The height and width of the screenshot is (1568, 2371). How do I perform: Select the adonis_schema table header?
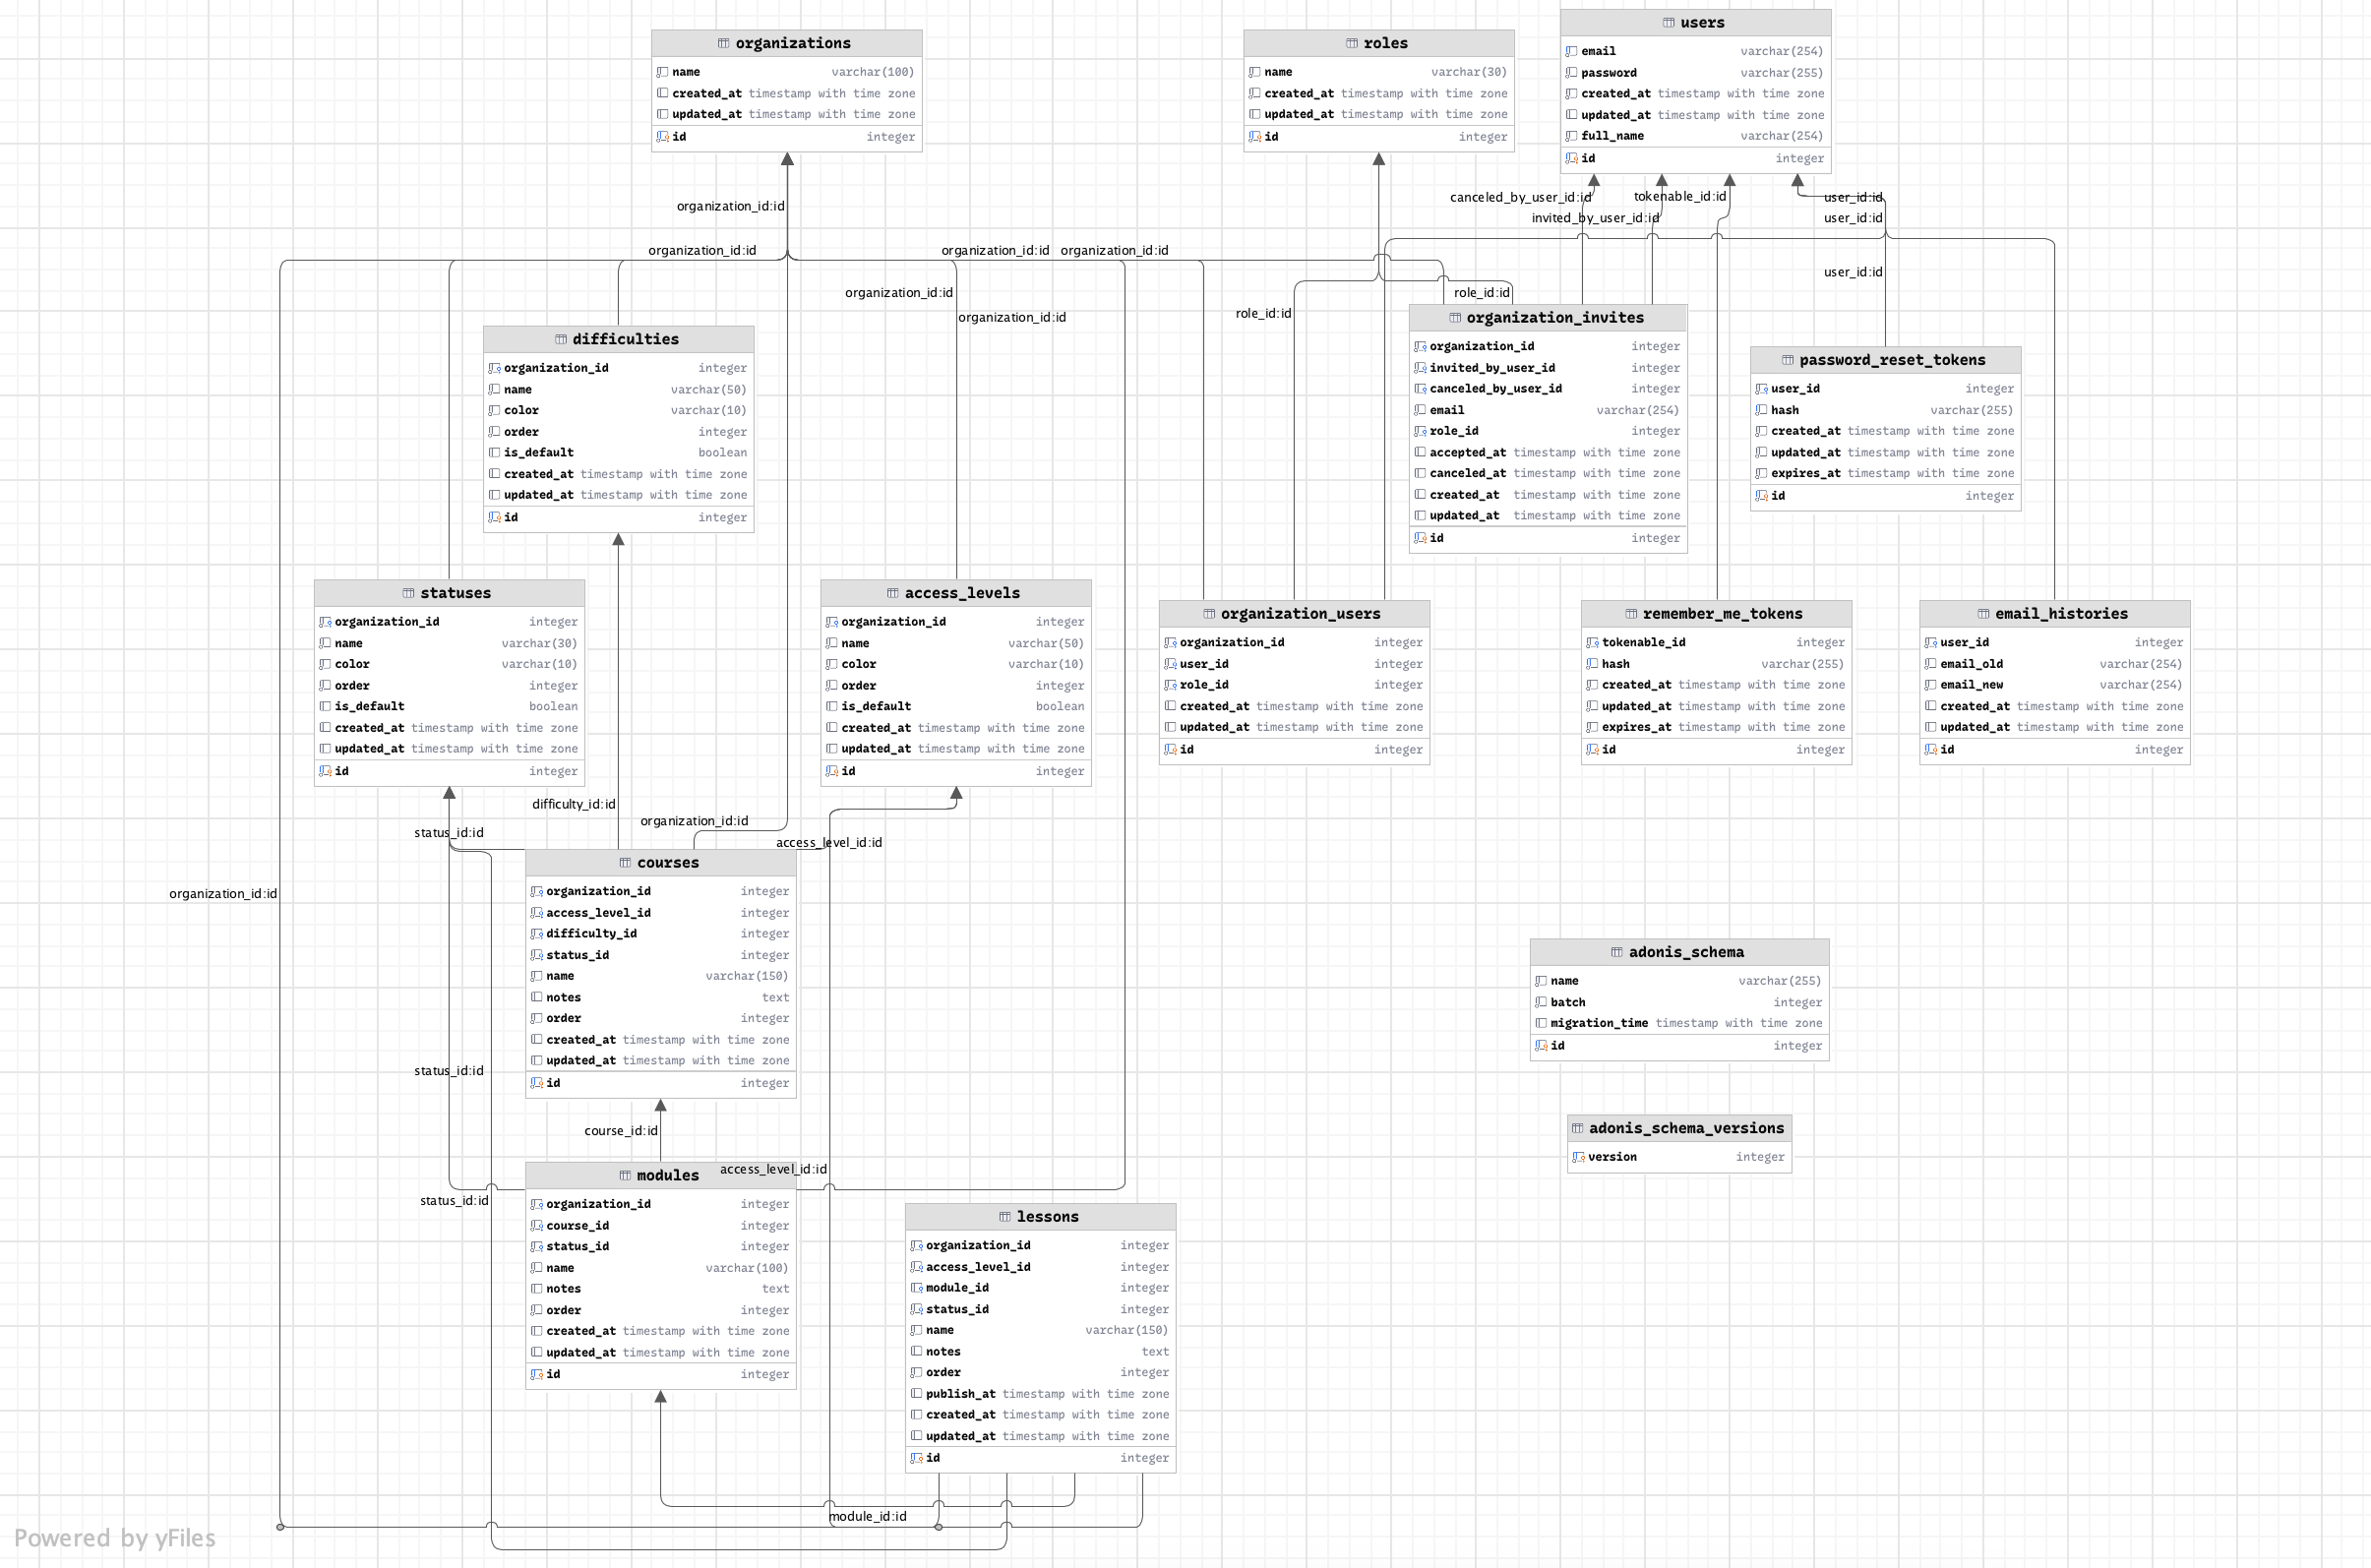[x=1680, y=952]
